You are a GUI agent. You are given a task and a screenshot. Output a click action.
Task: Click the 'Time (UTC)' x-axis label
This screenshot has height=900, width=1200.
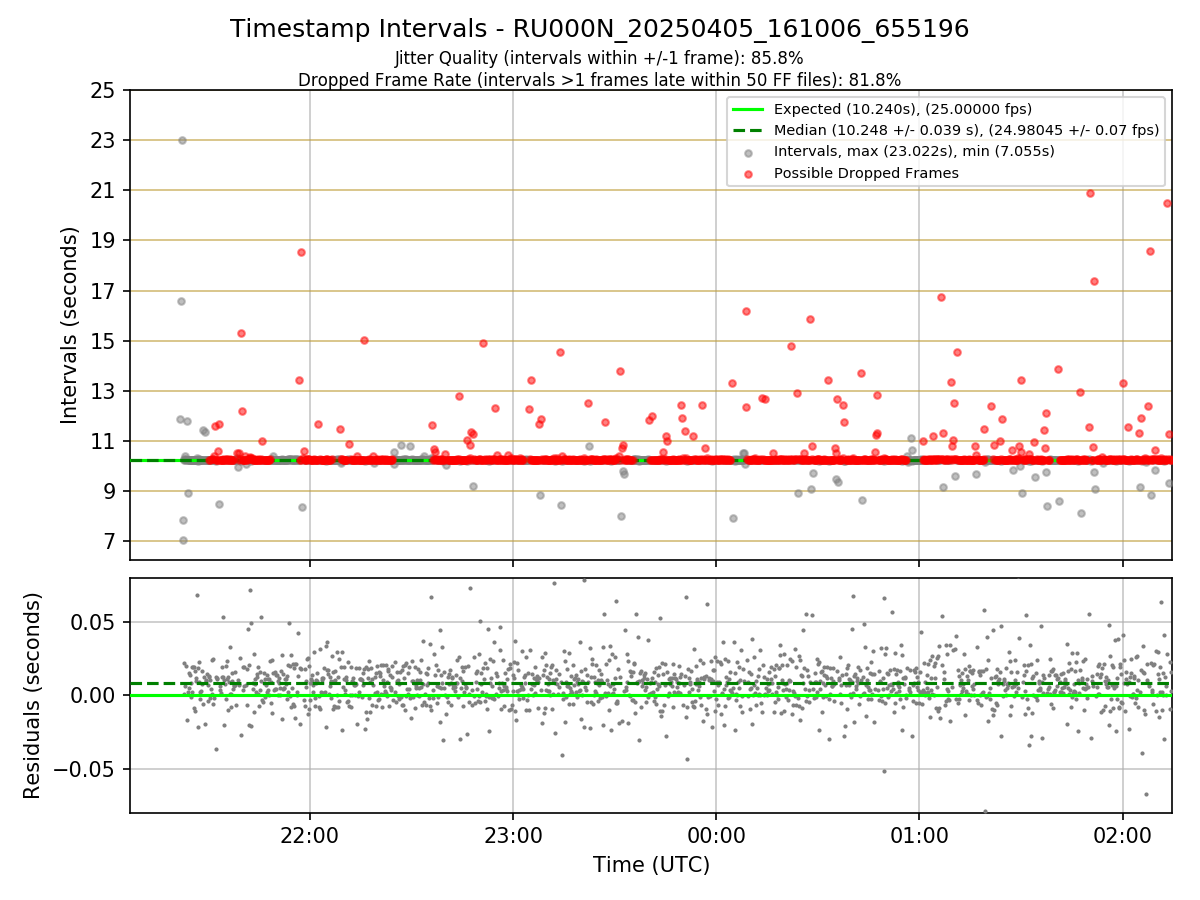pos(651,865)
